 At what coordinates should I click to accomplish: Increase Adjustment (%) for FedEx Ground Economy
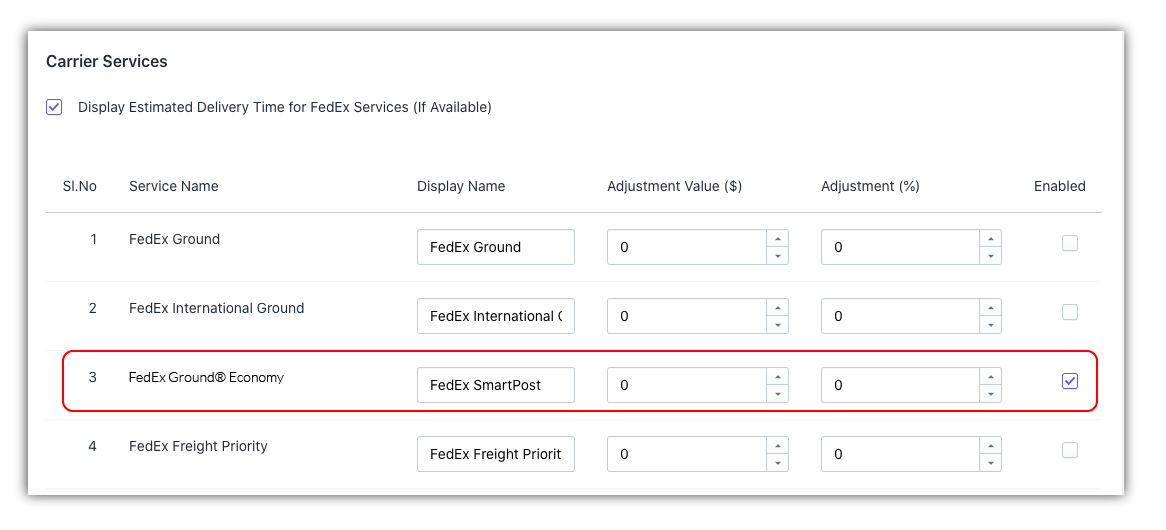pyautogui.click(x=991, y=377)
